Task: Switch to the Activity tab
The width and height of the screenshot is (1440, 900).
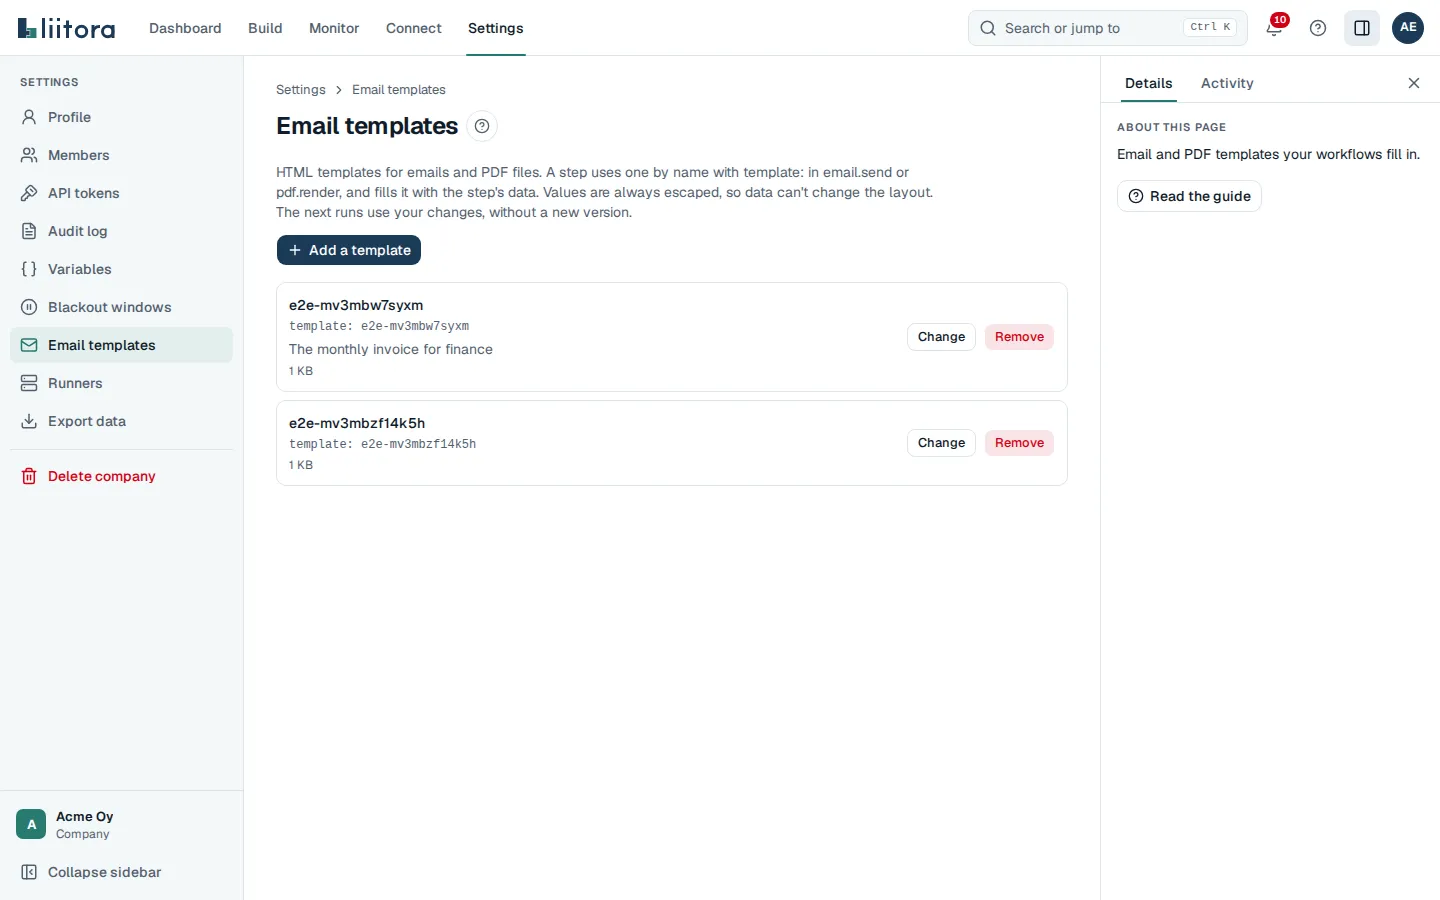Action: tap(1227, 83)
